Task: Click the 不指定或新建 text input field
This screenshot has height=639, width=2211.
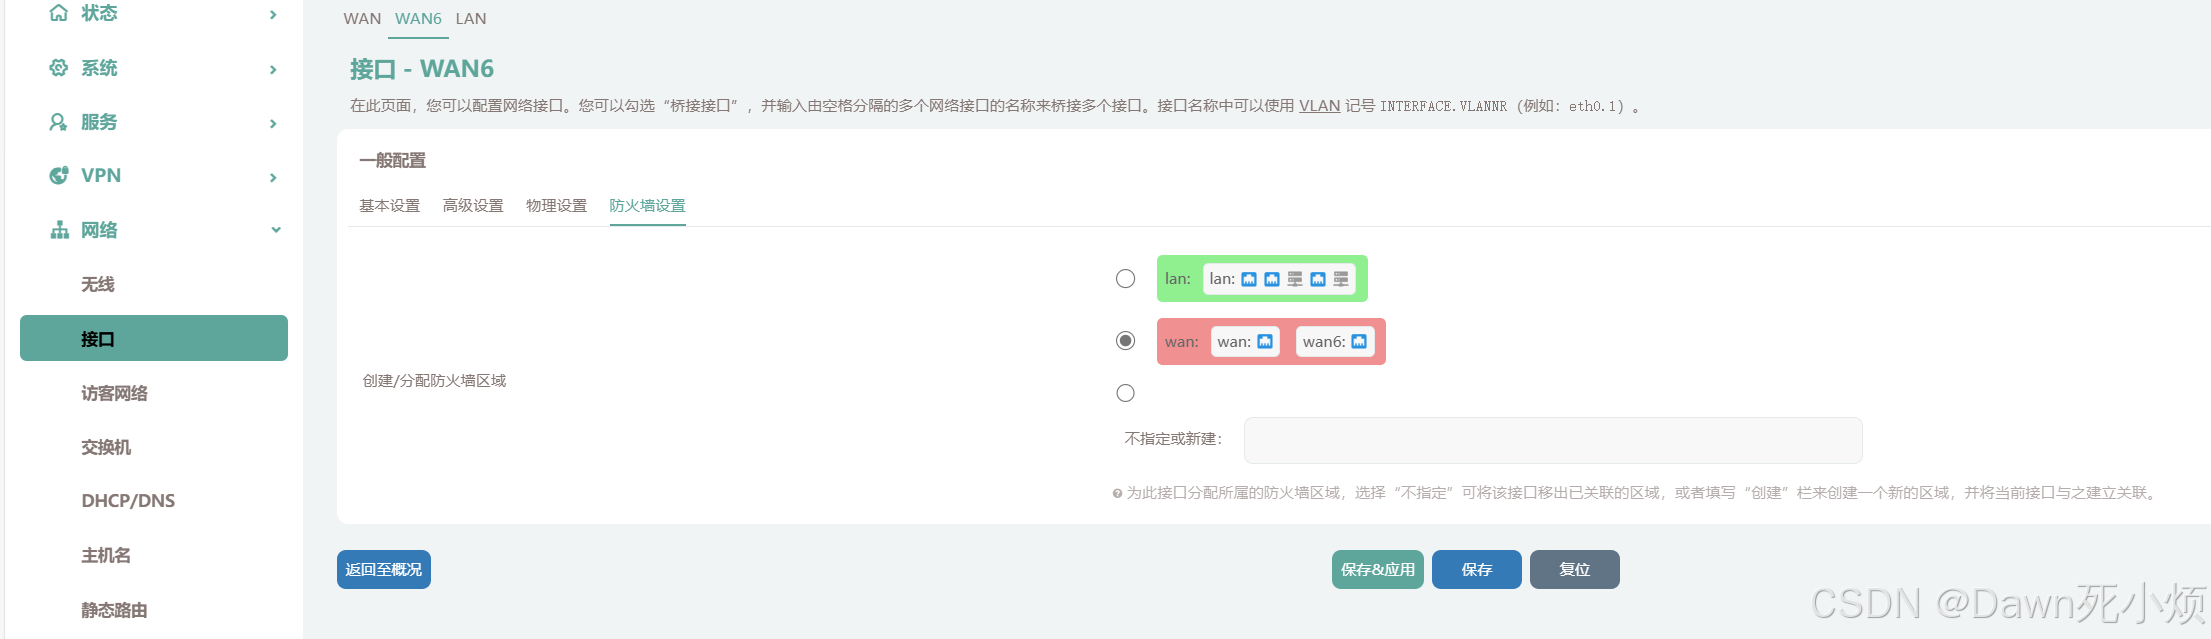Action: (1552, 441)
